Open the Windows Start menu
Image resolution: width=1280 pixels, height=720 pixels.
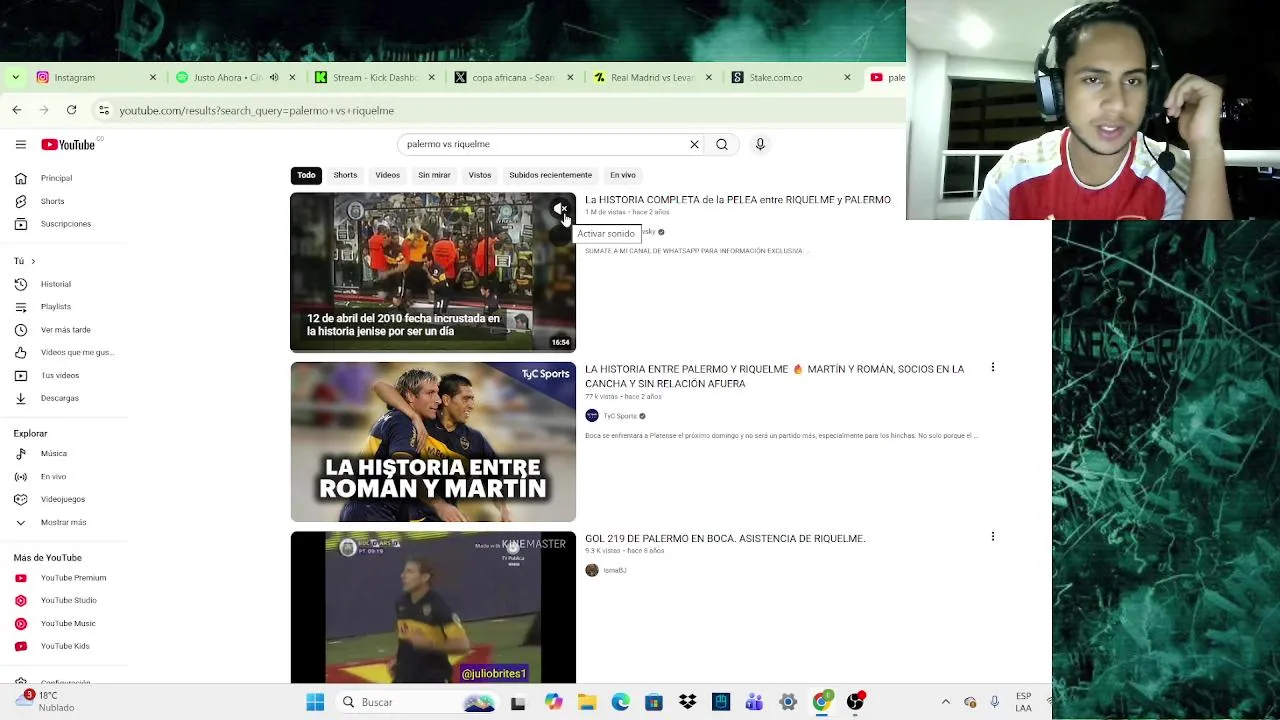point(315,702)
